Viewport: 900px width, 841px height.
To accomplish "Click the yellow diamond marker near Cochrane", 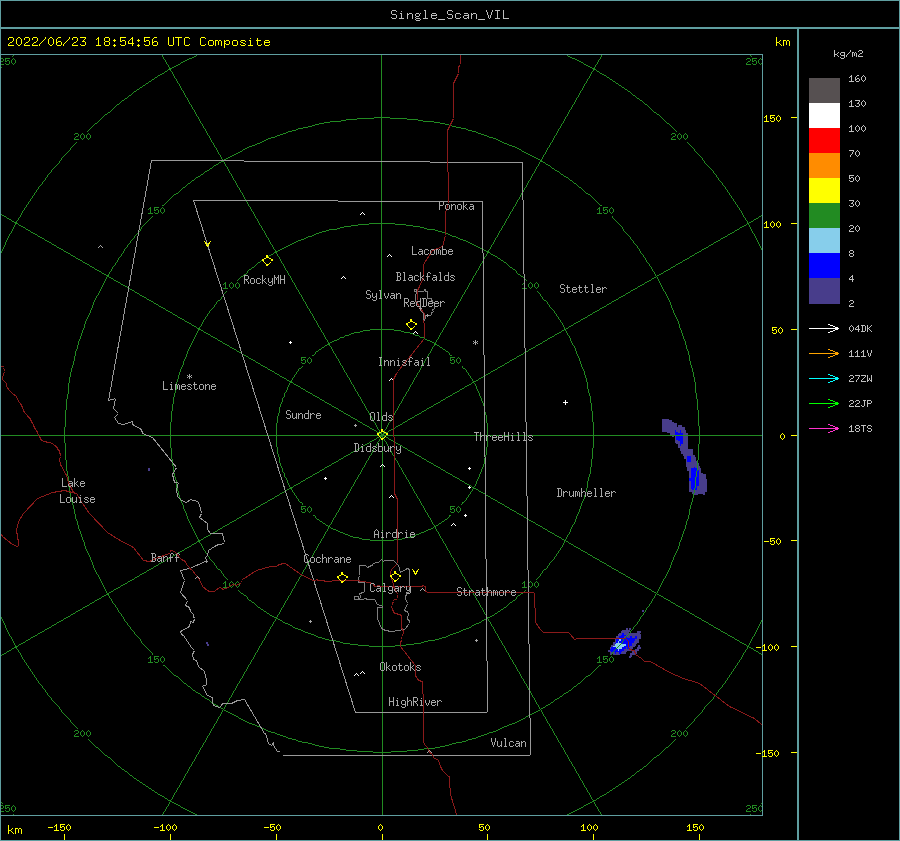I will point(342,577).
